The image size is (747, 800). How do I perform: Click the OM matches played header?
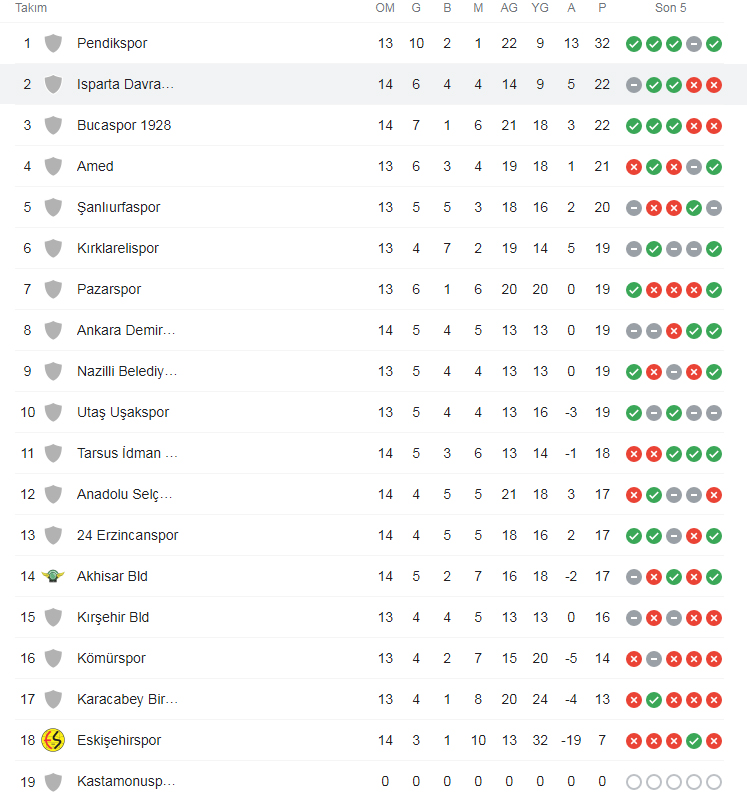coord(385,8)
